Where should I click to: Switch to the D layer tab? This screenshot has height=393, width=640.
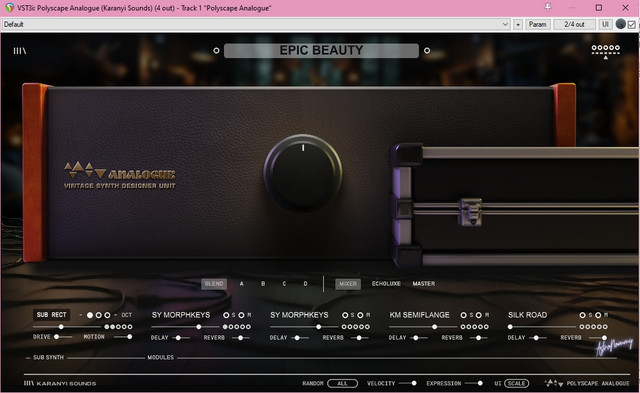305,284
